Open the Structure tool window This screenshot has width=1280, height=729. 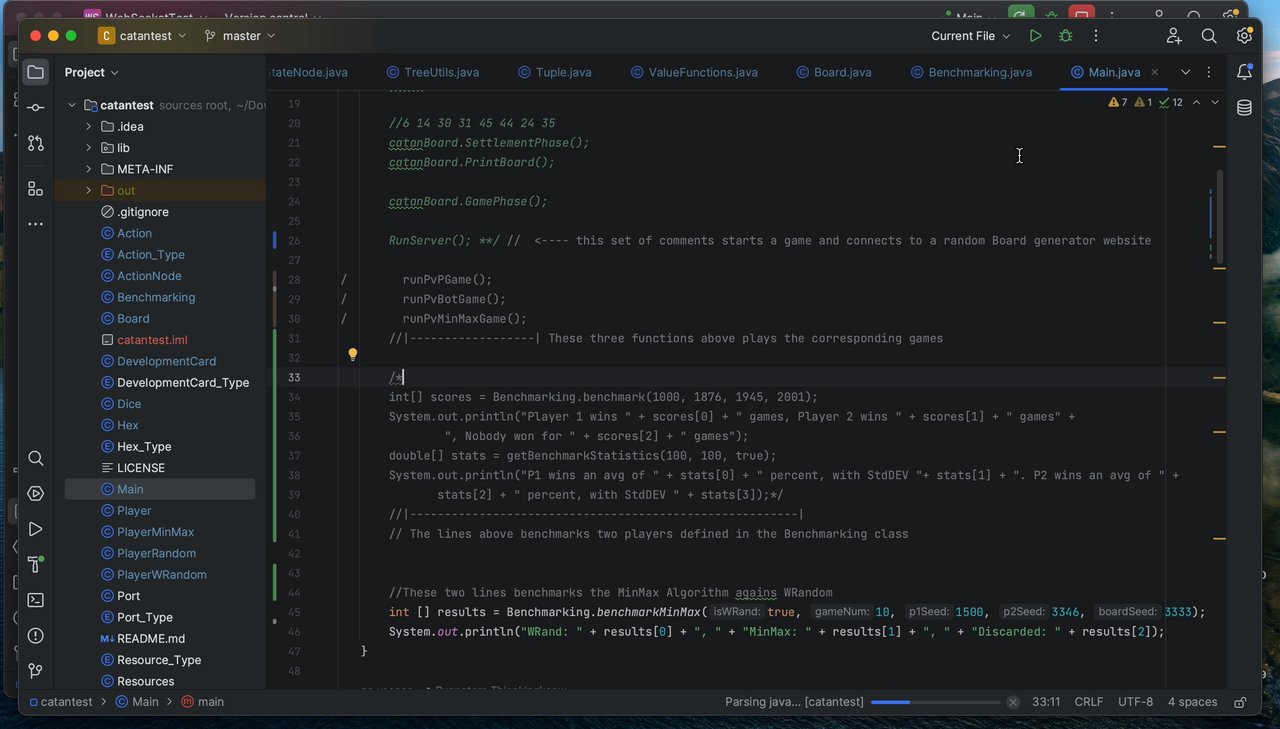click(x=36, y=188)
